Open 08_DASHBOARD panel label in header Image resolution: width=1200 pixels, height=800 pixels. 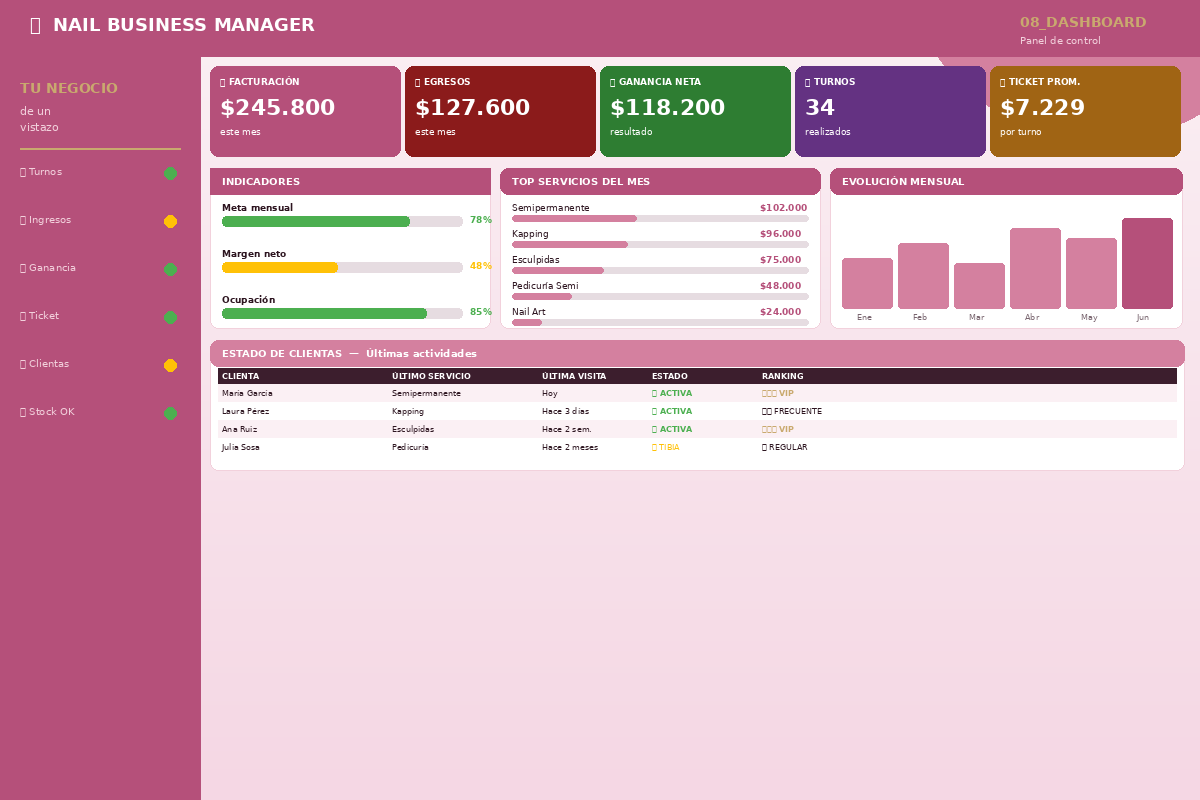1083,23
